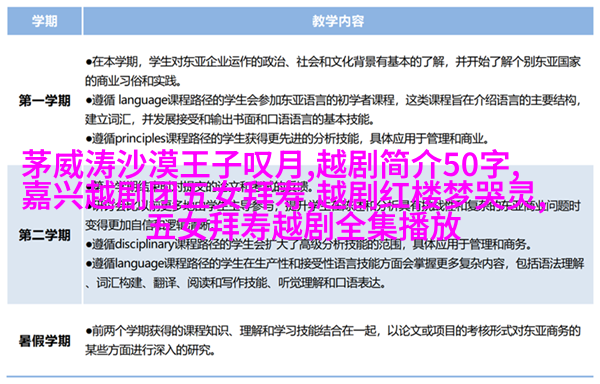
Task: Select the '教学内容' column header
Action: pyautogui.click(x=338, y=21)
